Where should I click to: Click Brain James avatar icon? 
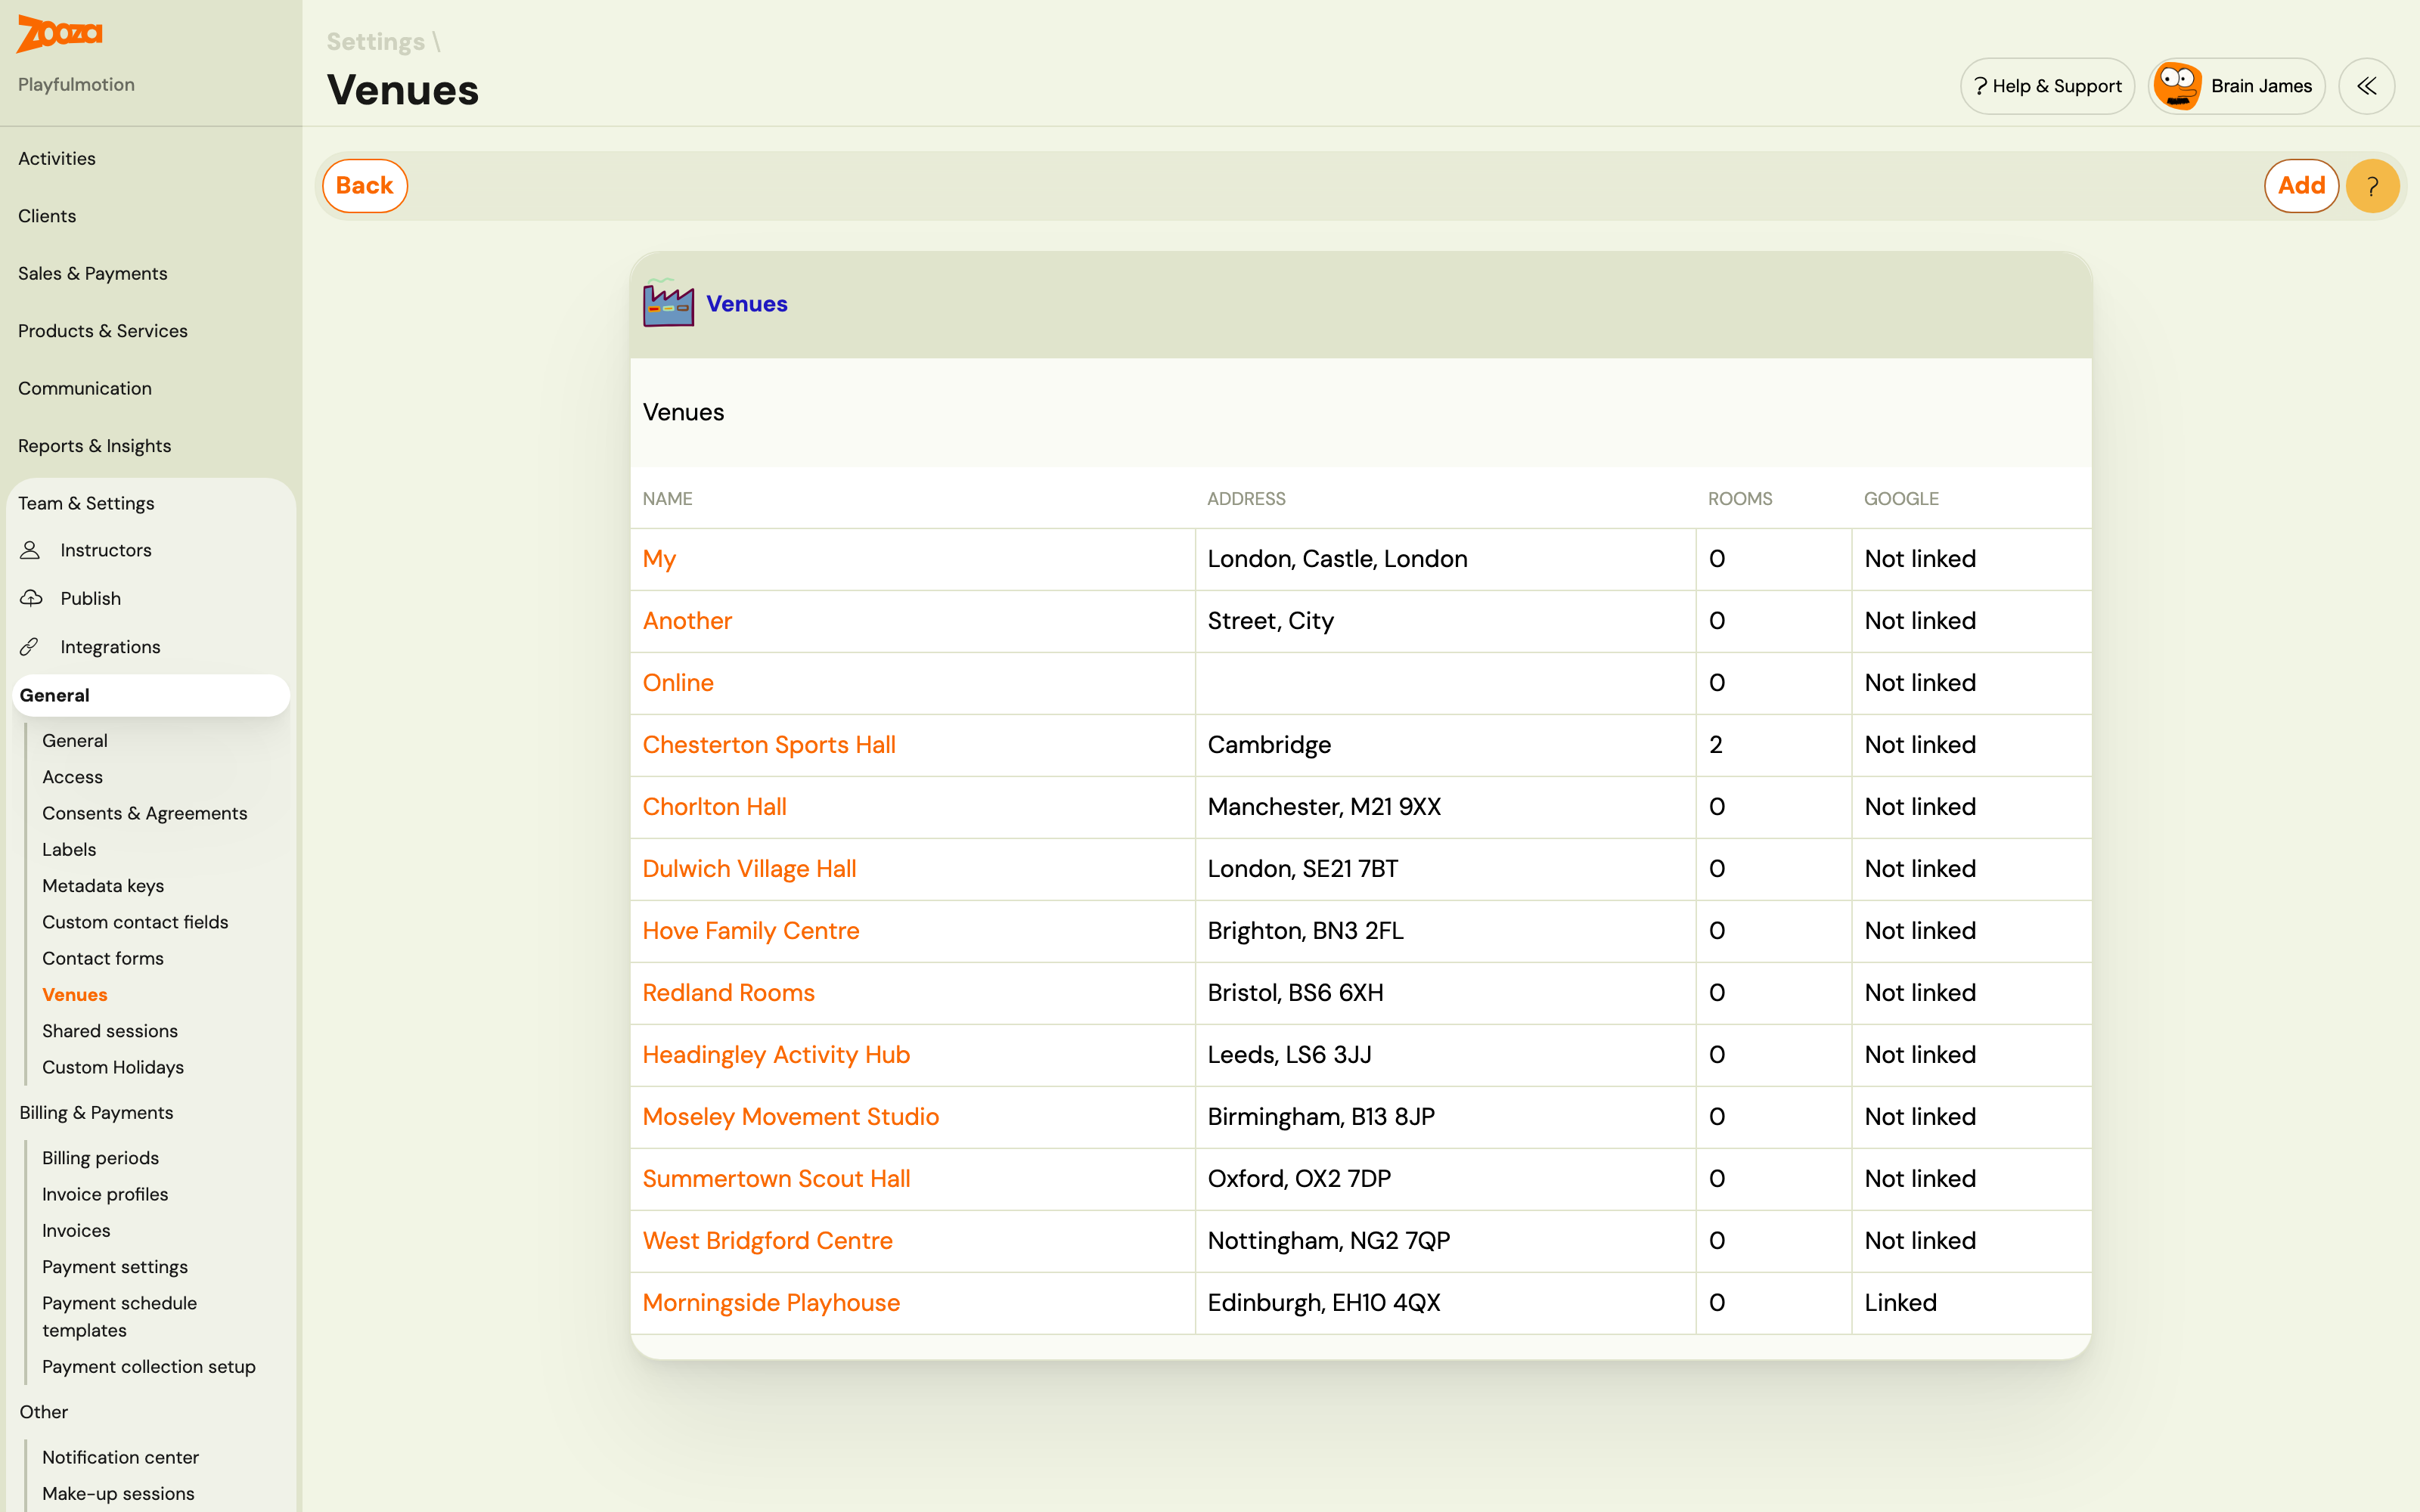(x=2177, y=86)
